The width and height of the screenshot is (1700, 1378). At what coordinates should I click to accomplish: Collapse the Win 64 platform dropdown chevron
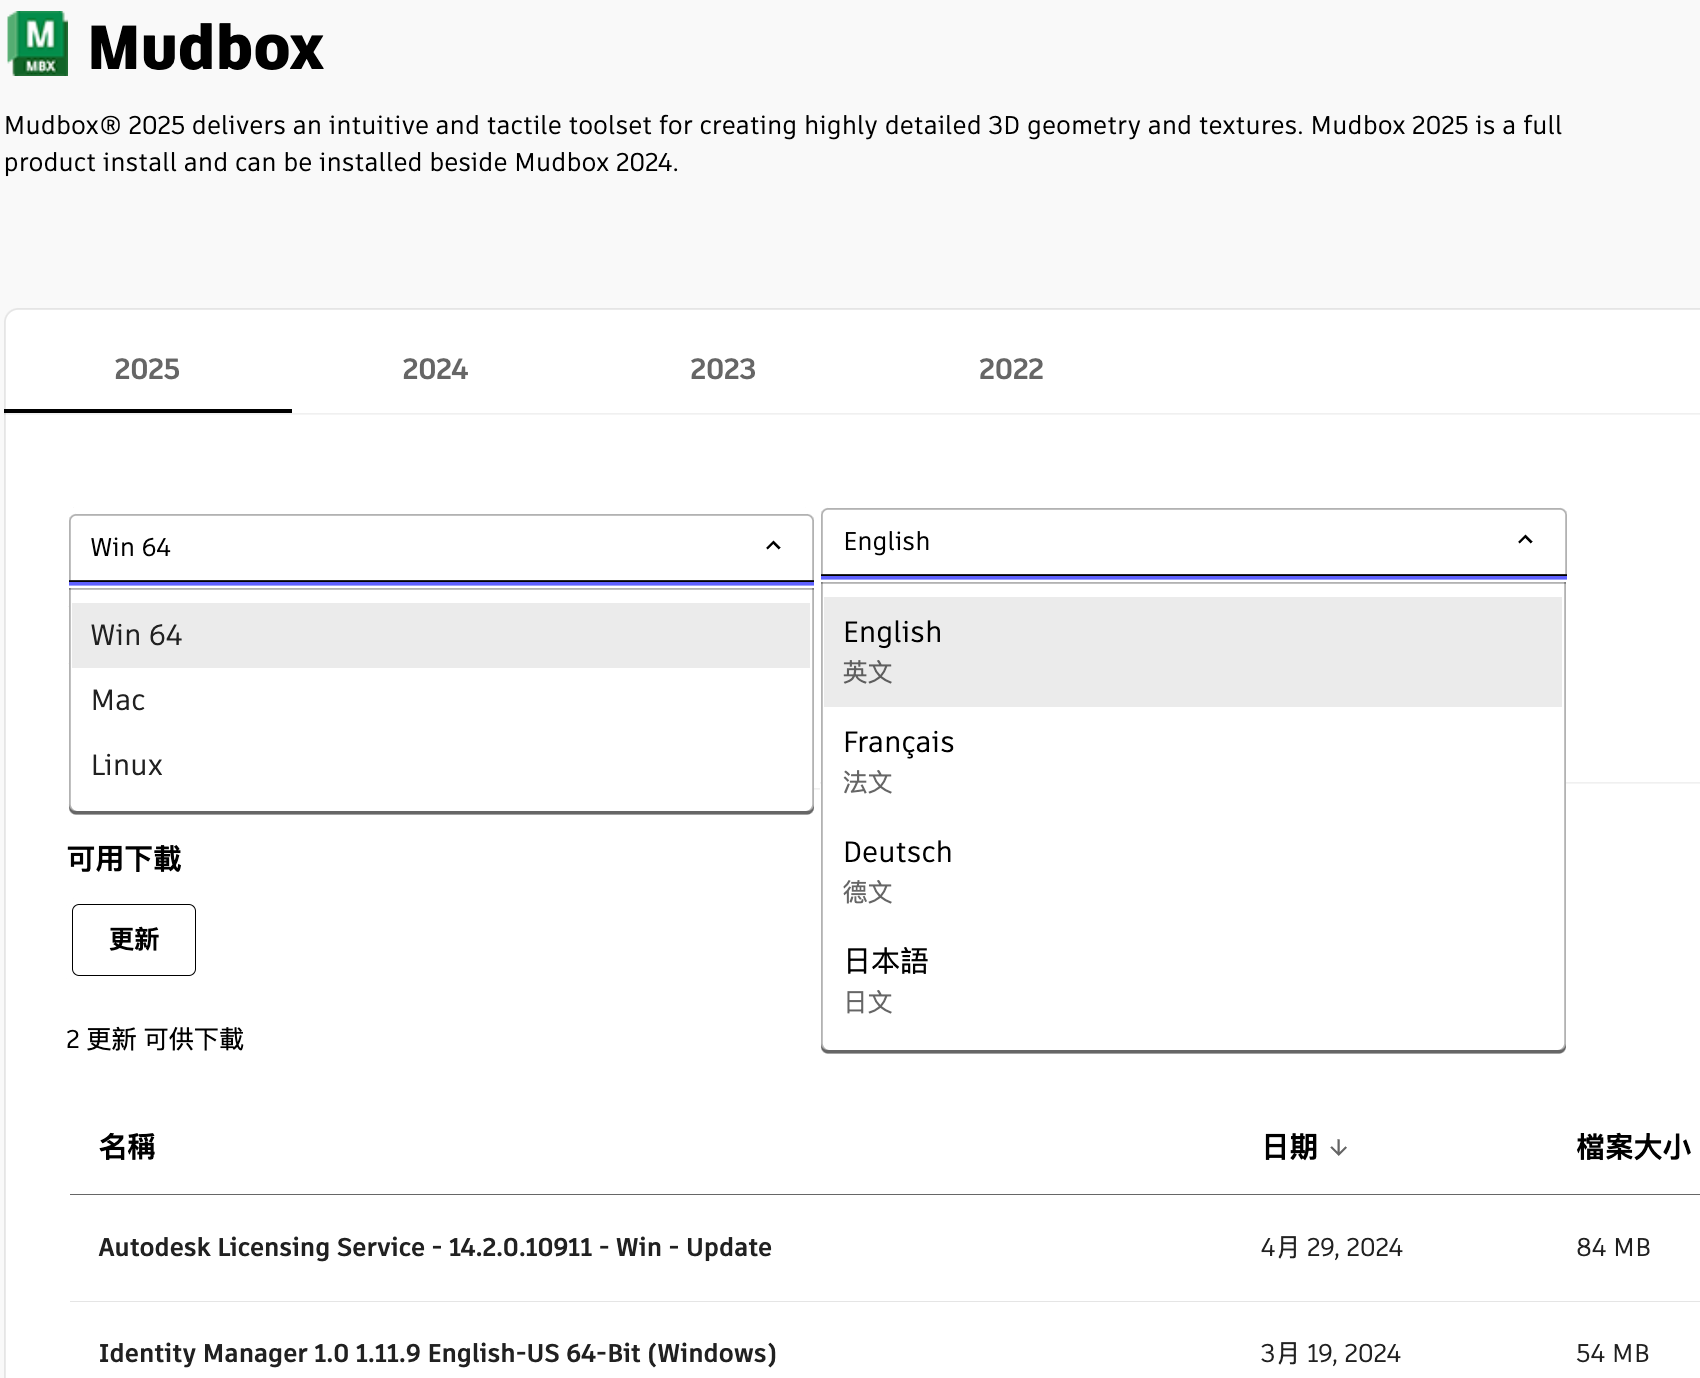coord(773,546)
